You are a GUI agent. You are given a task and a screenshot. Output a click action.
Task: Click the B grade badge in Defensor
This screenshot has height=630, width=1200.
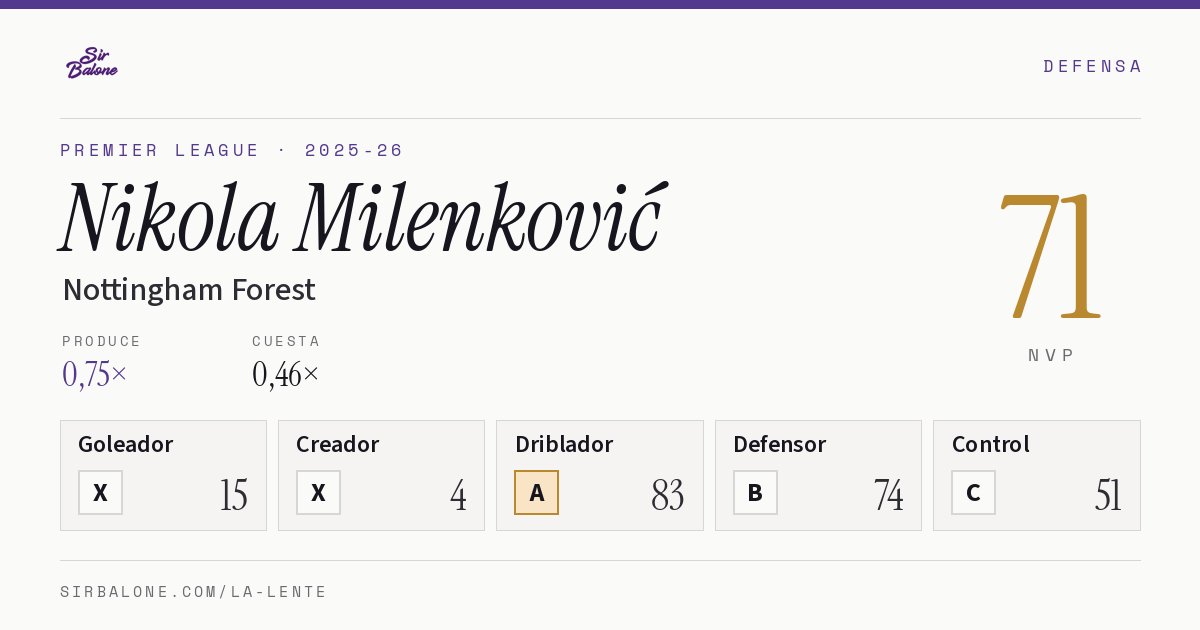(x=755, y=493)
